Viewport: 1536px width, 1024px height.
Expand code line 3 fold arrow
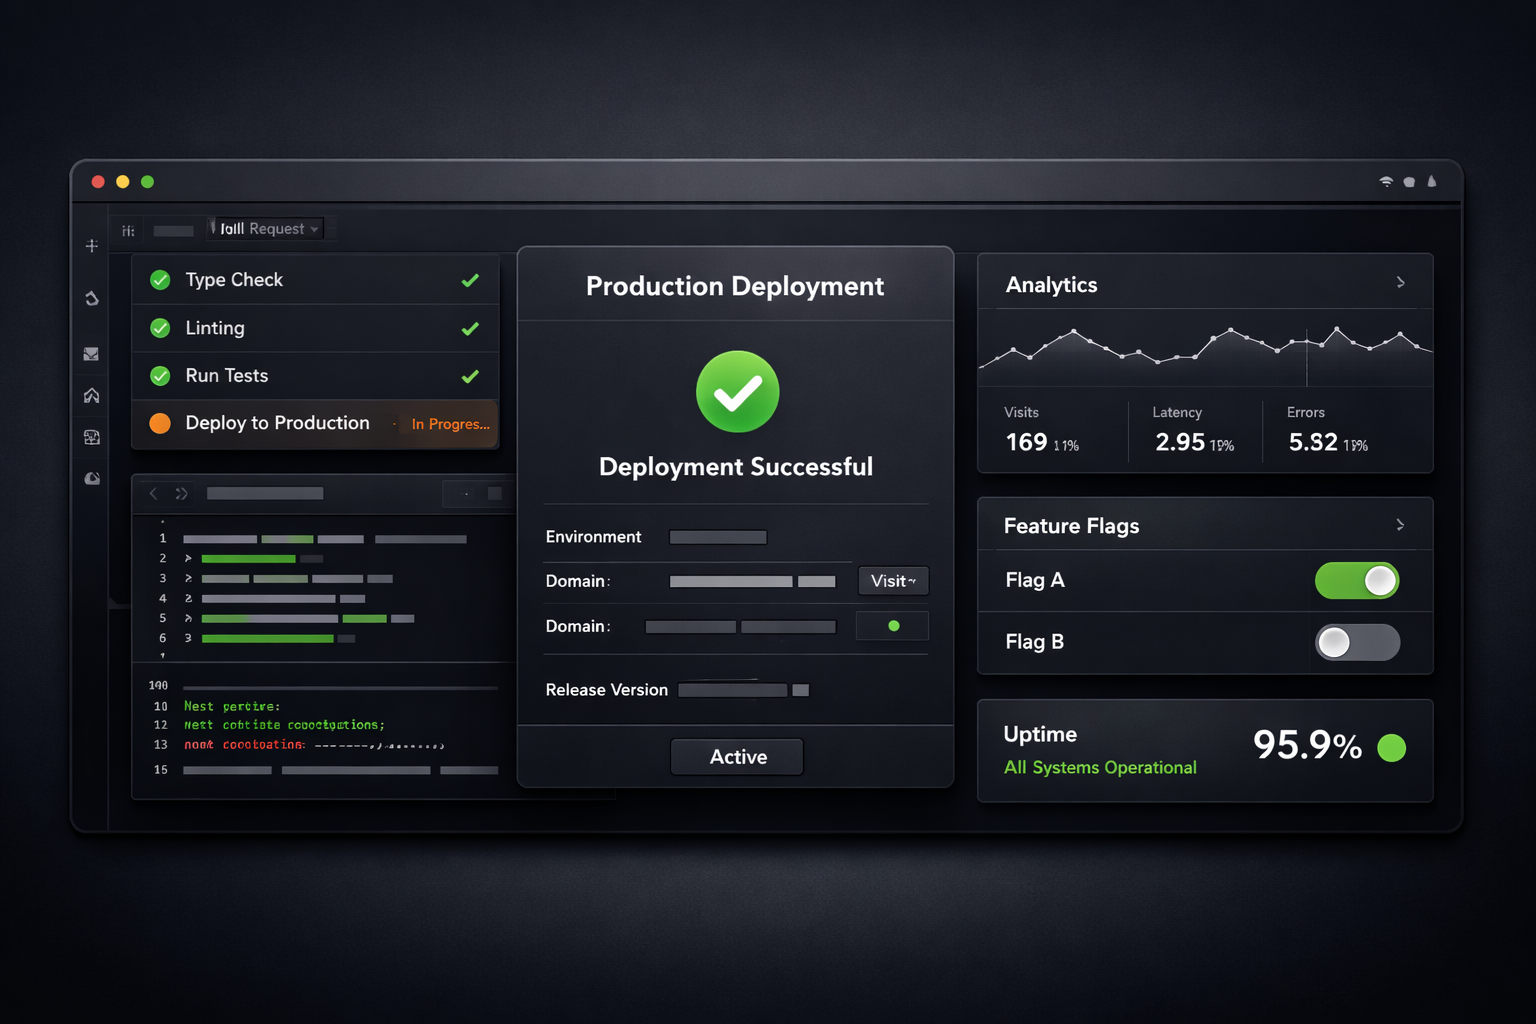click(188, 578)
